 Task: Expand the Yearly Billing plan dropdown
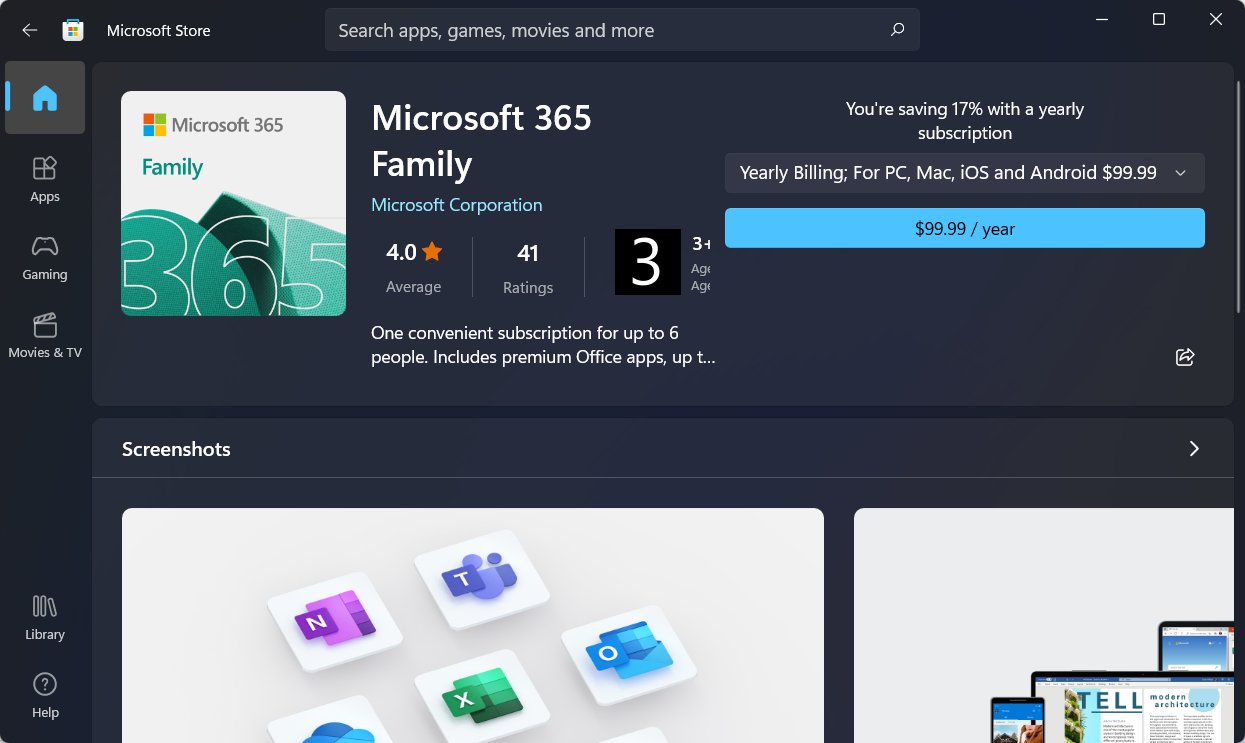965,173
